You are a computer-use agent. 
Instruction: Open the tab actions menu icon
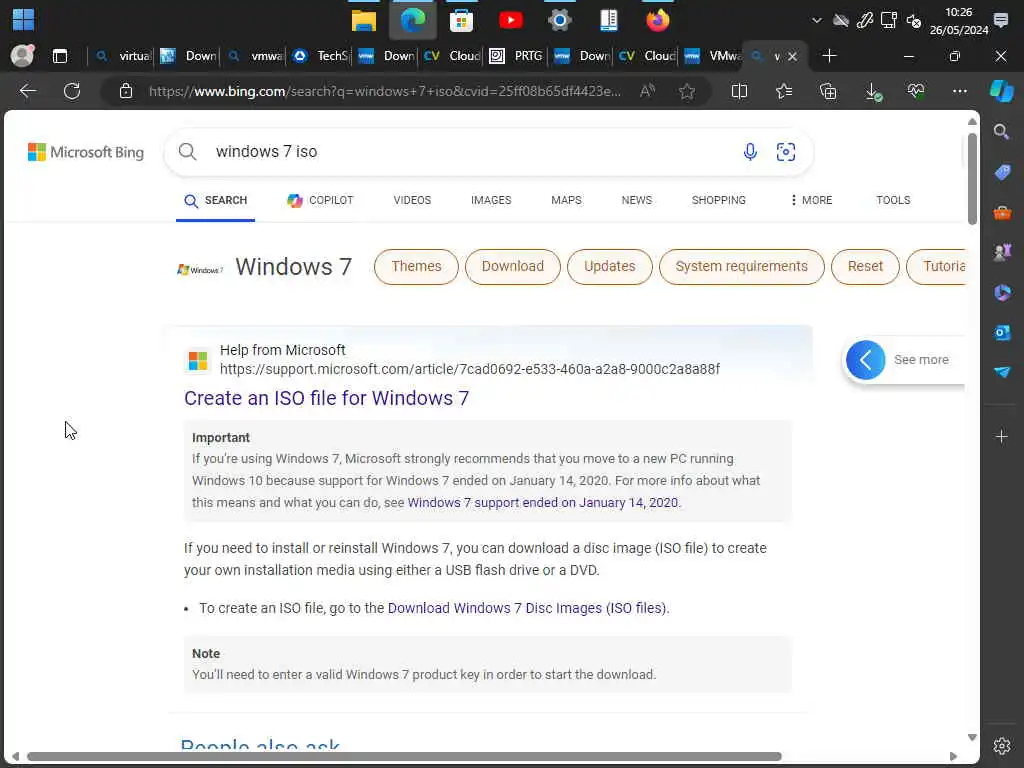(x=60, y=56)
